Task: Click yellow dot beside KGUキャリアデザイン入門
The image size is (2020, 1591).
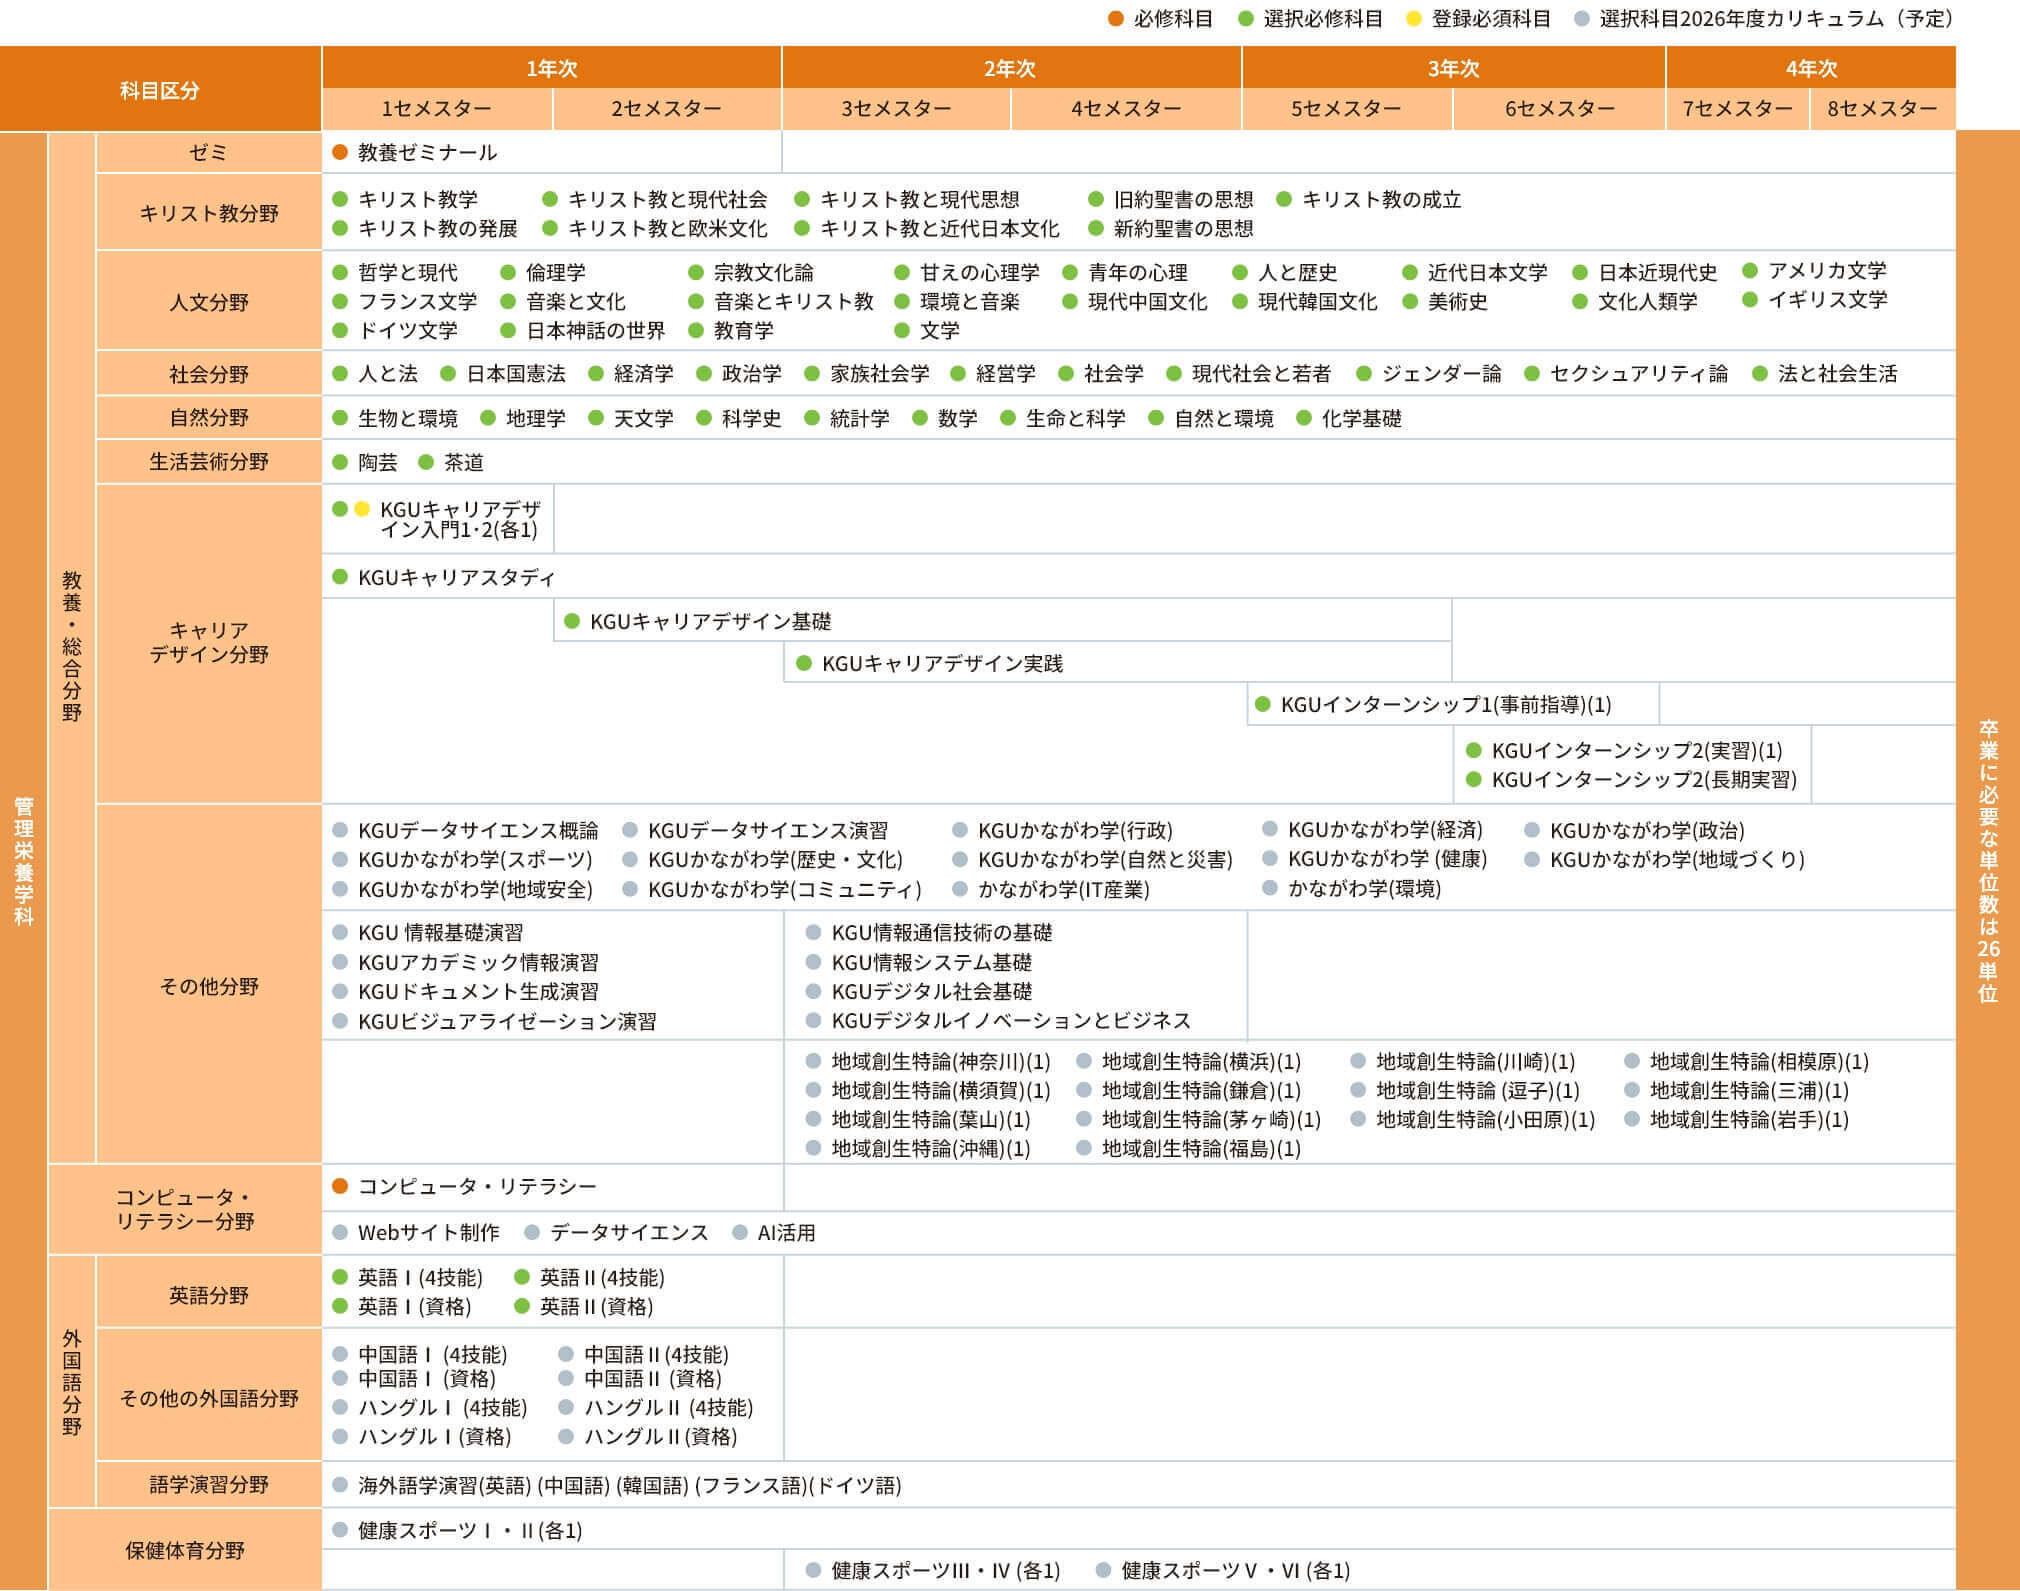Action: point(362,509)
